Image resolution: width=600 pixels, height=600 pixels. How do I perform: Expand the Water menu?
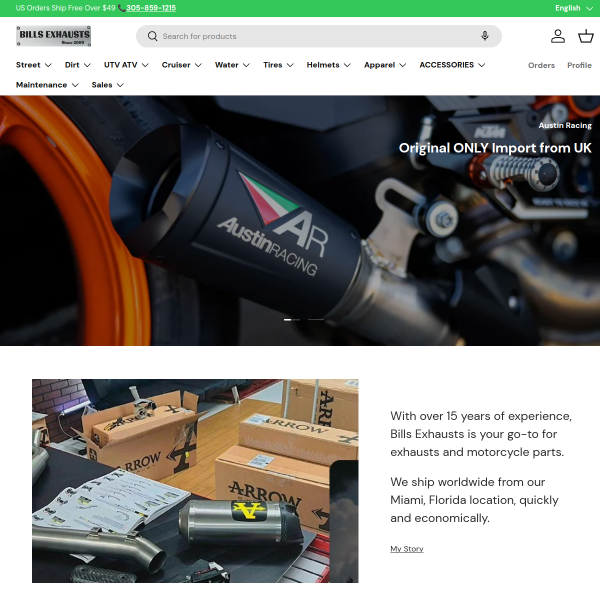(232, 65)
